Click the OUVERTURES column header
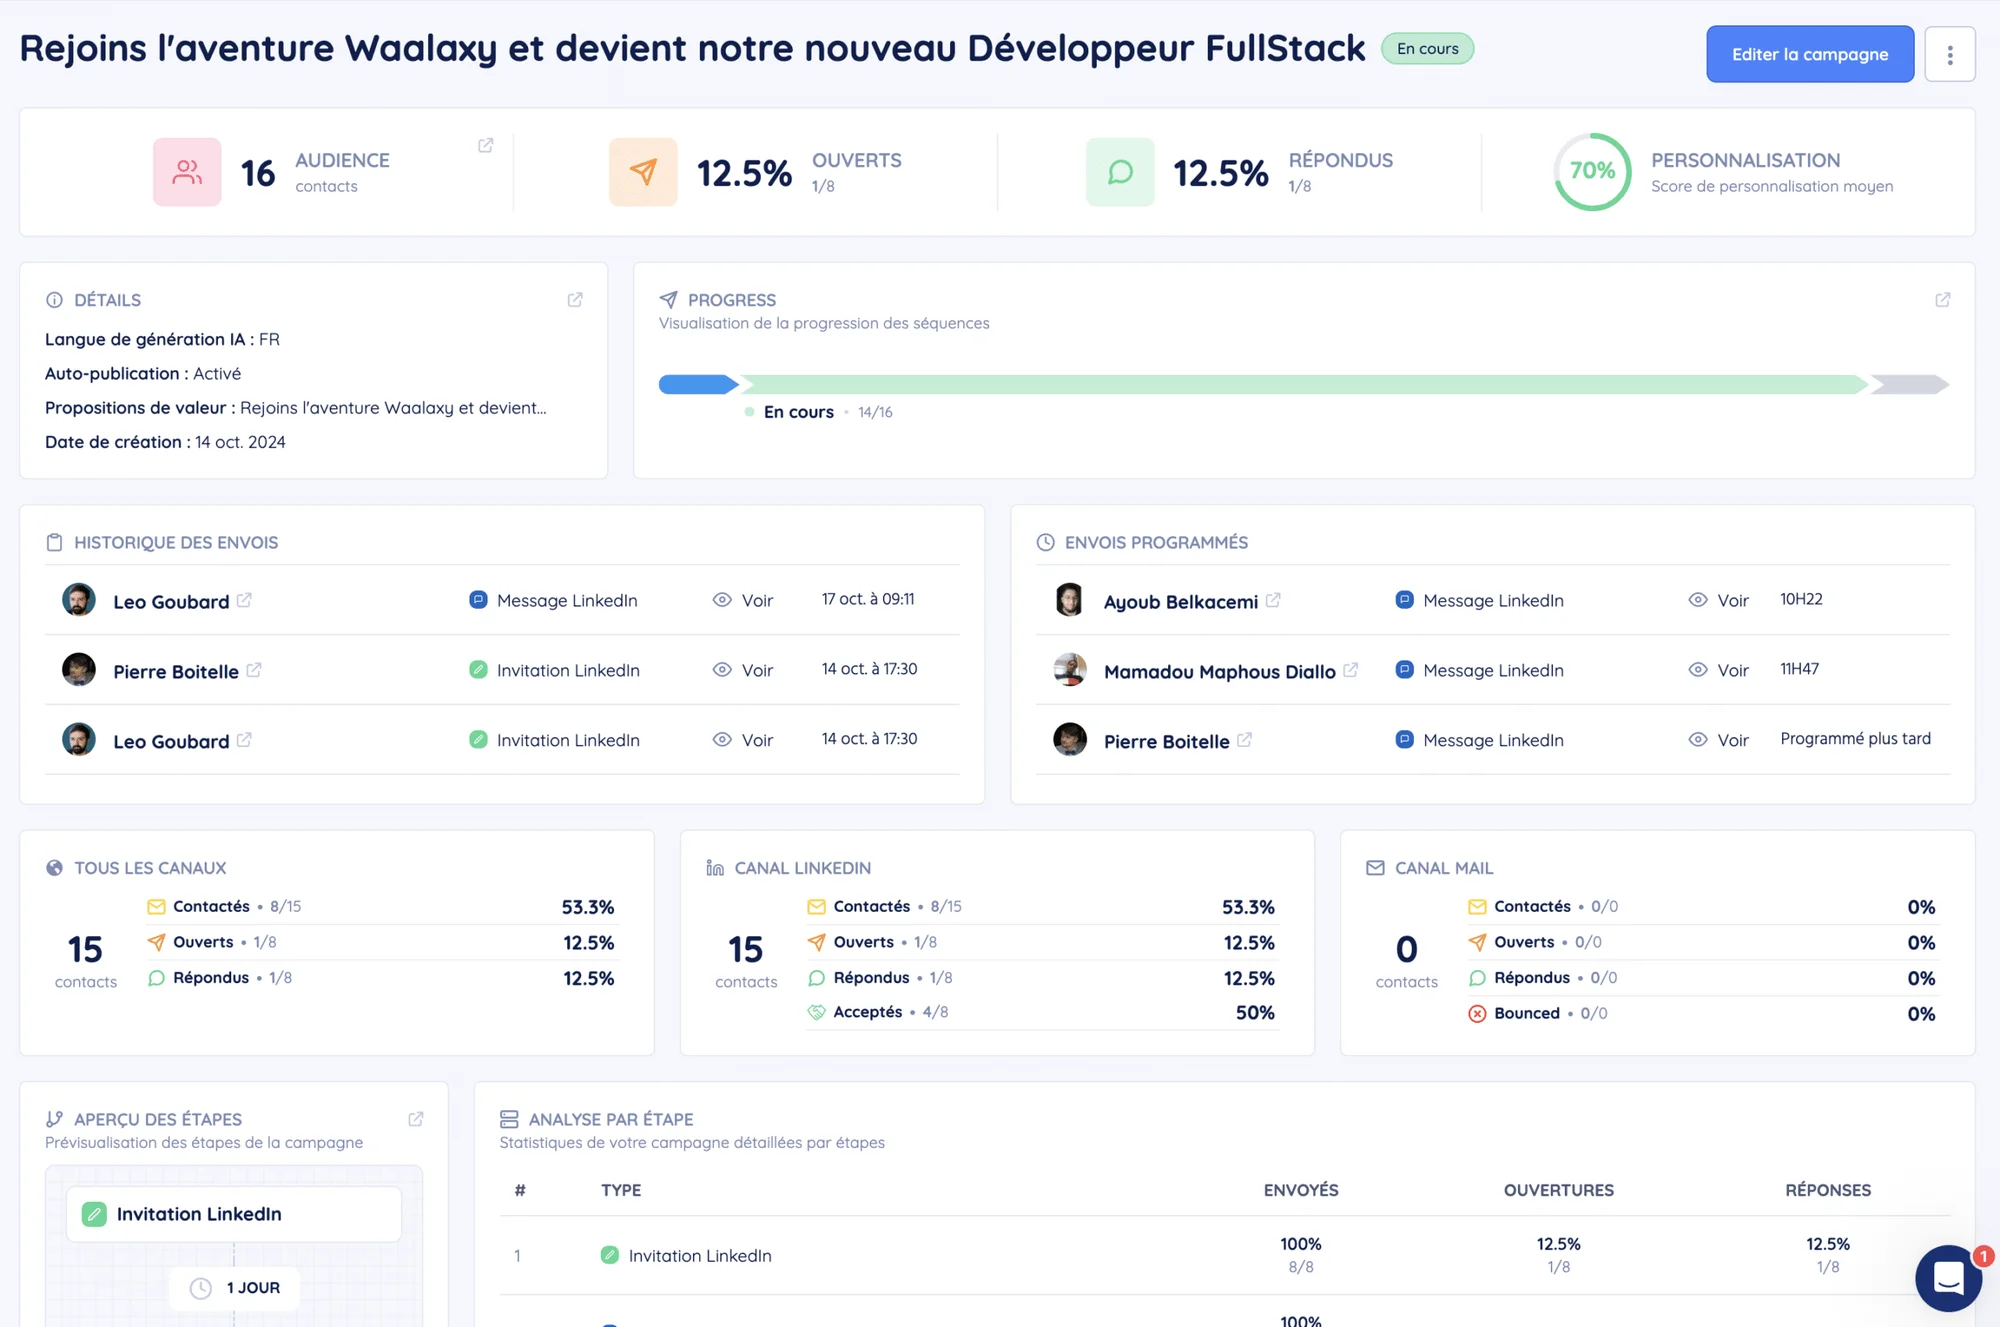 [1558, 1190]
